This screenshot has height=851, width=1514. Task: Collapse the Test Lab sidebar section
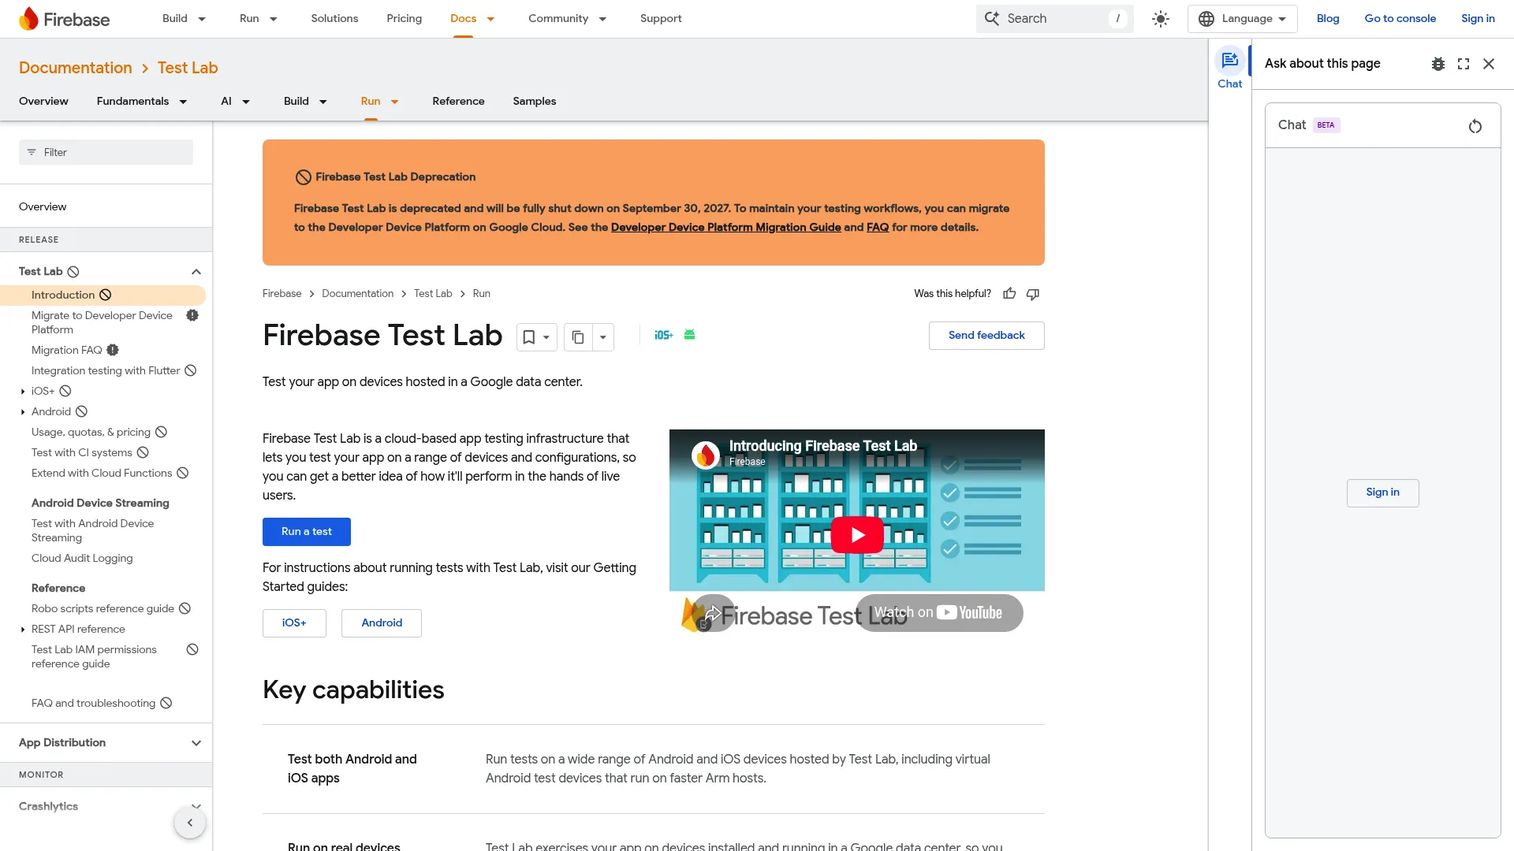(x=196, y=272)
